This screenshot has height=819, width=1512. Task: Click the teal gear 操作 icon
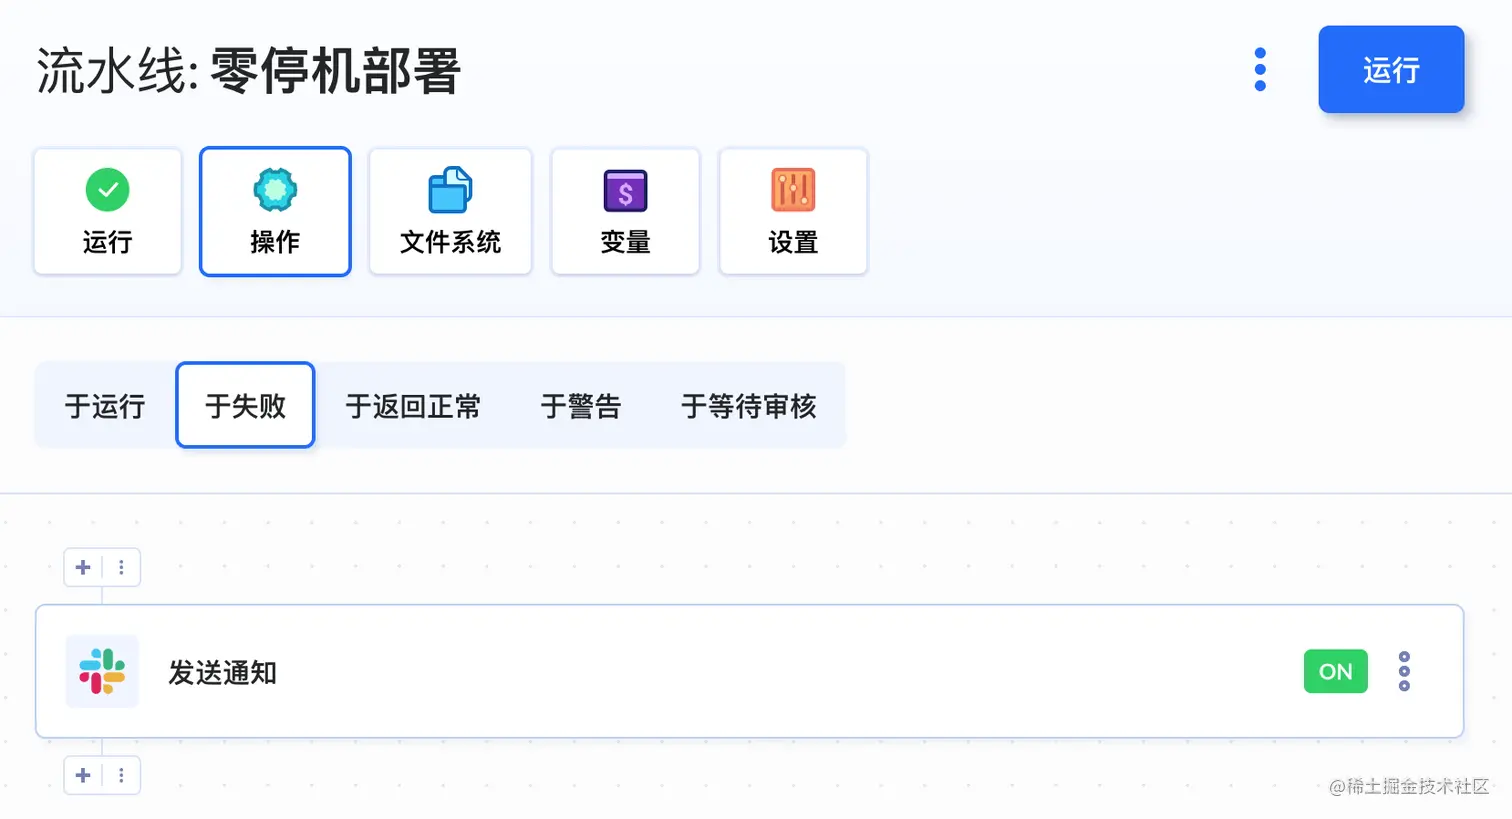pos(275,190)
